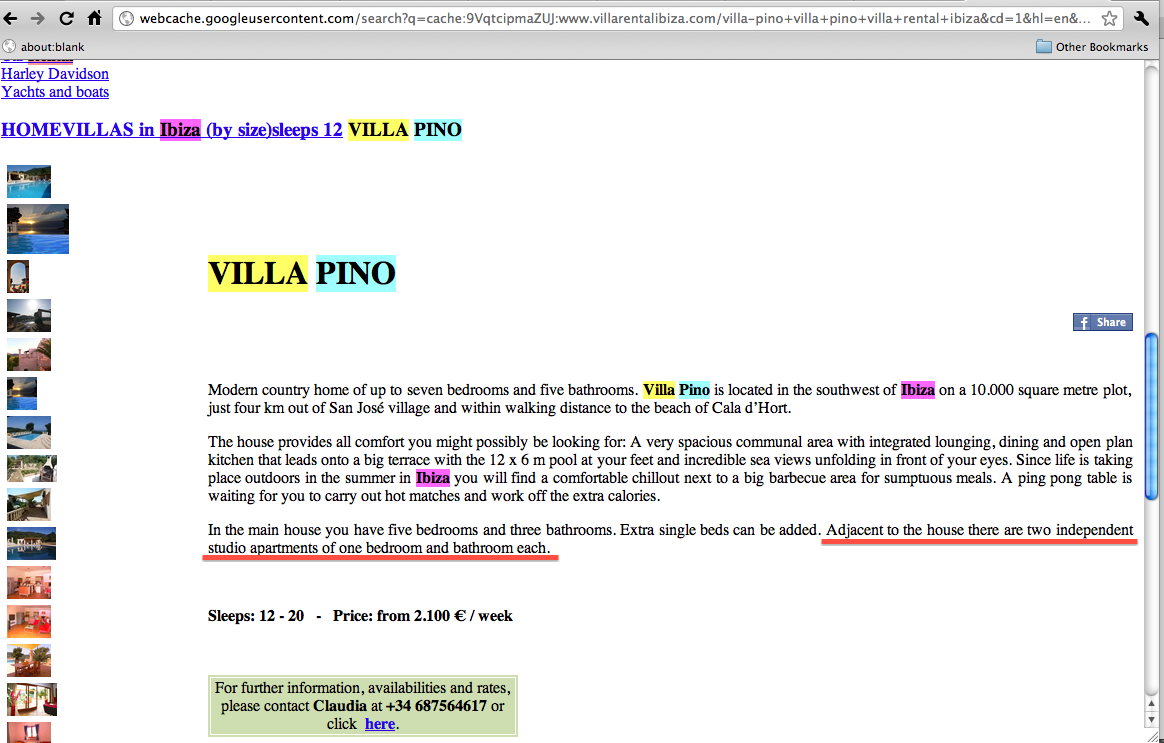Click the browser Back arrow

coord(14,18)
